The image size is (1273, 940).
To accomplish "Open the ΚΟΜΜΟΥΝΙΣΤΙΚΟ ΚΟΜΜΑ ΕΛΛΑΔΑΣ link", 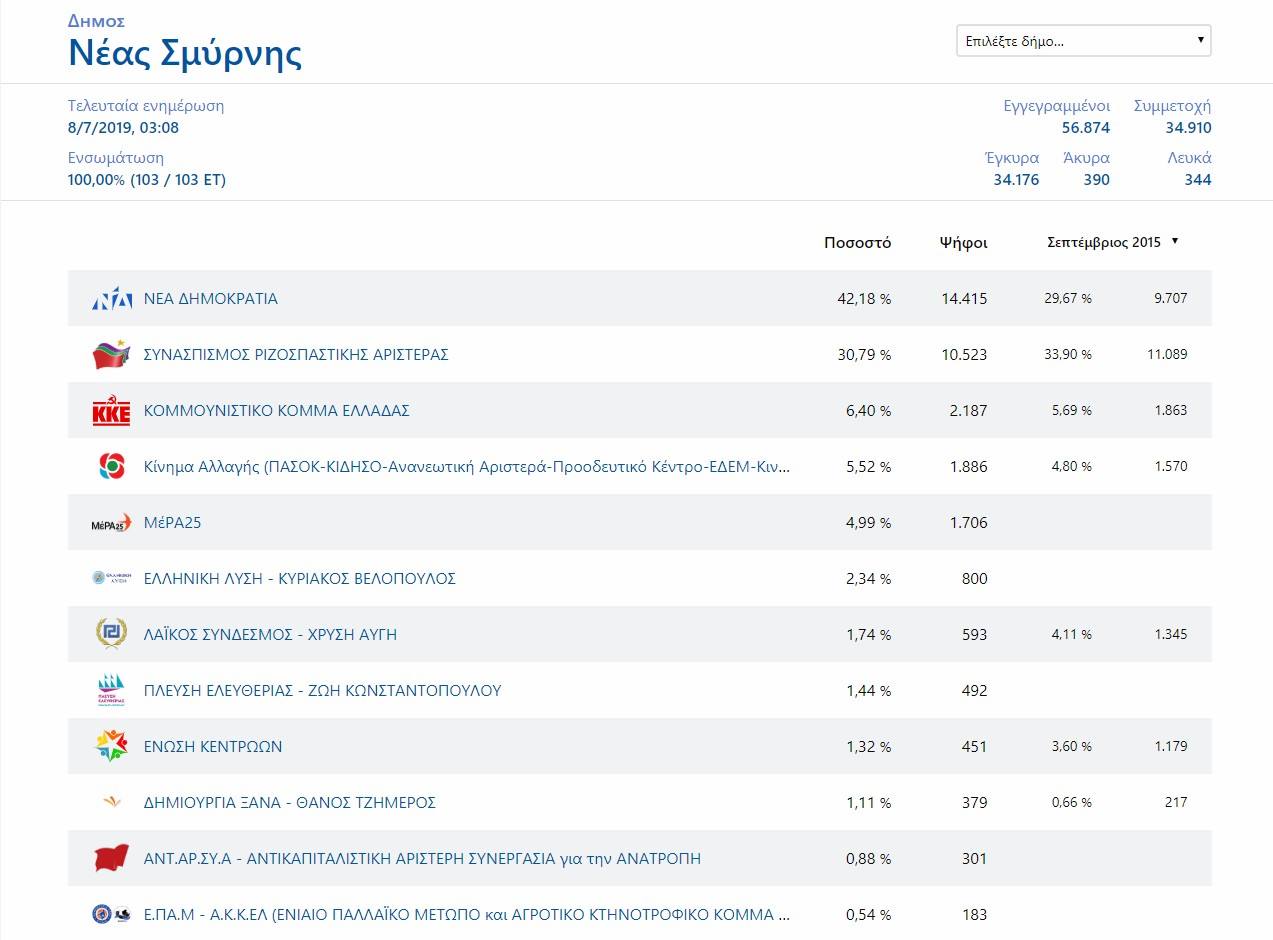I will pyautogui.click(x=277, y=411).
